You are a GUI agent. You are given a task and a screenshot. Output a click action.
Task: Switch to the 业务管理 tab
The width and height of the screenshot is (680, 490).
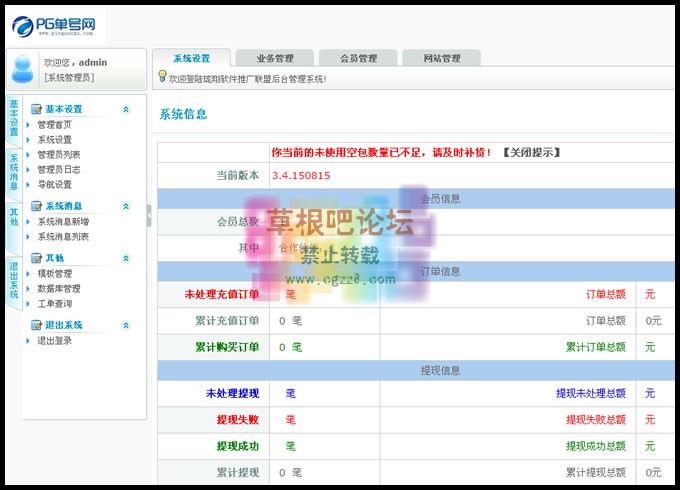(x=275, y=58)
